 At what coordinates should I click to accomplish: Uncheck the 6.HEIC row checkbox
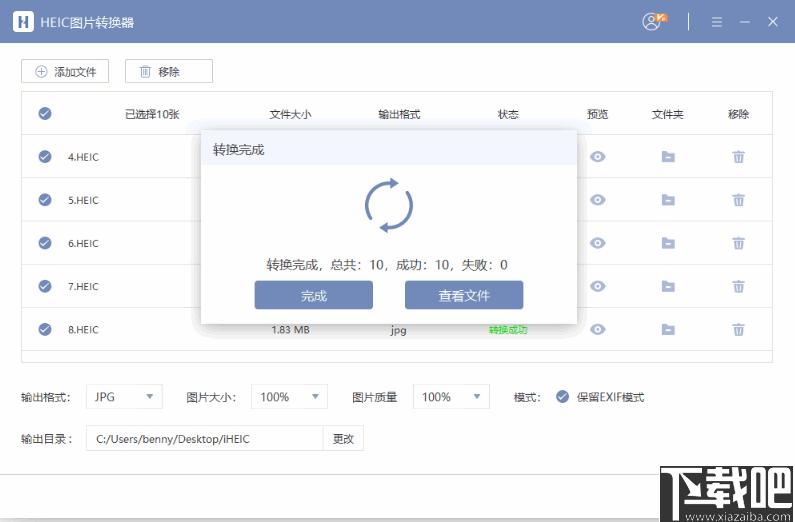point(45,243)
